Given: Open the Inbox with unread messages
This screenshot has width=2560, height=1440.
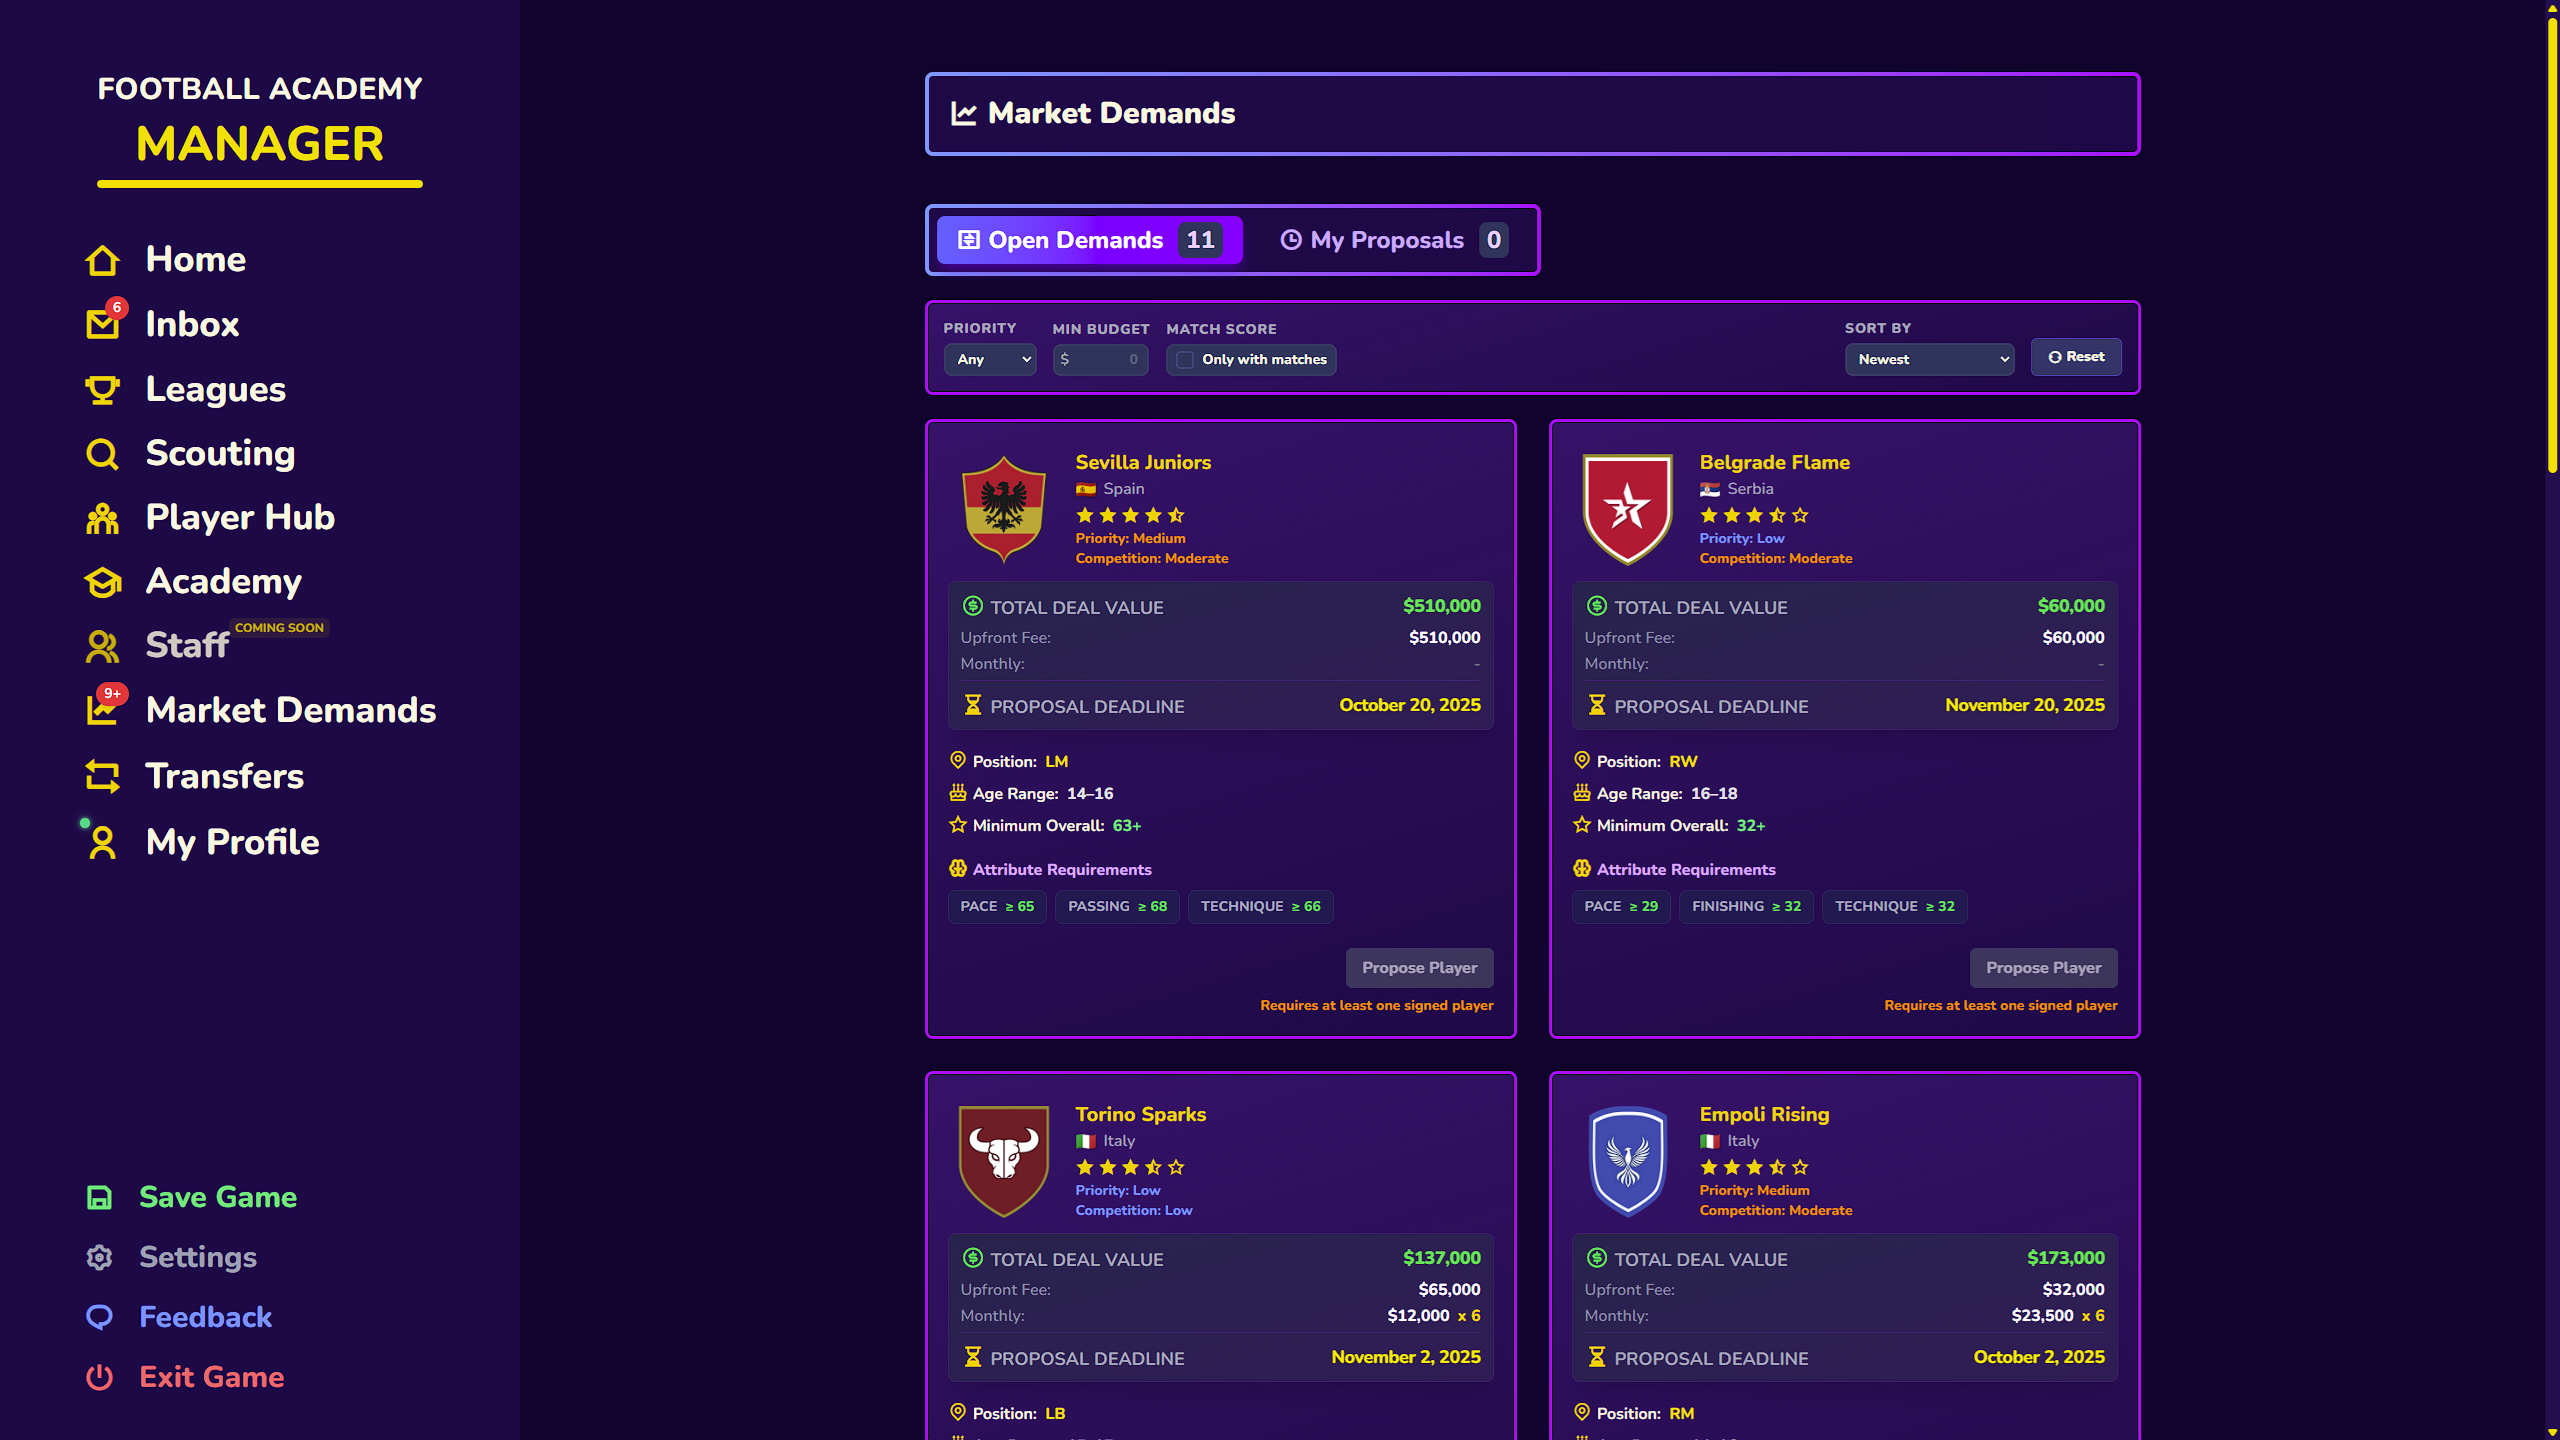Looking at the screenshot, I should tap(191, 324).
